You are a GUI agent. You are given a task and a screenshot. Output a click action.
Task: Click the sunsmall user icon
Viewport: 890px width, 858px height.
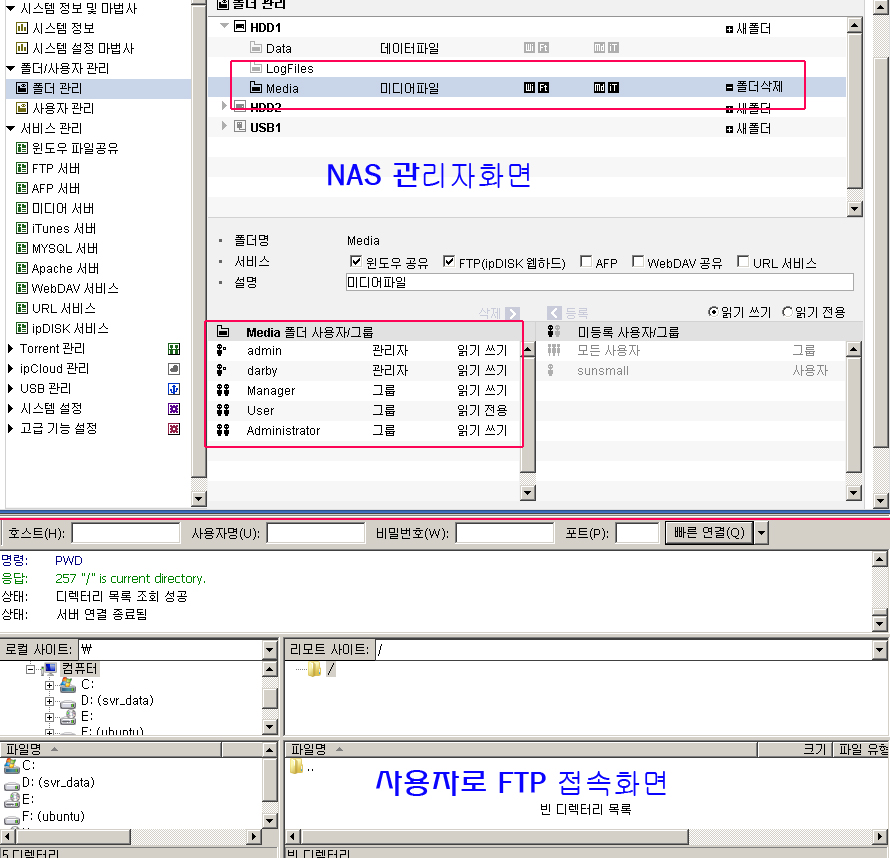551,371
